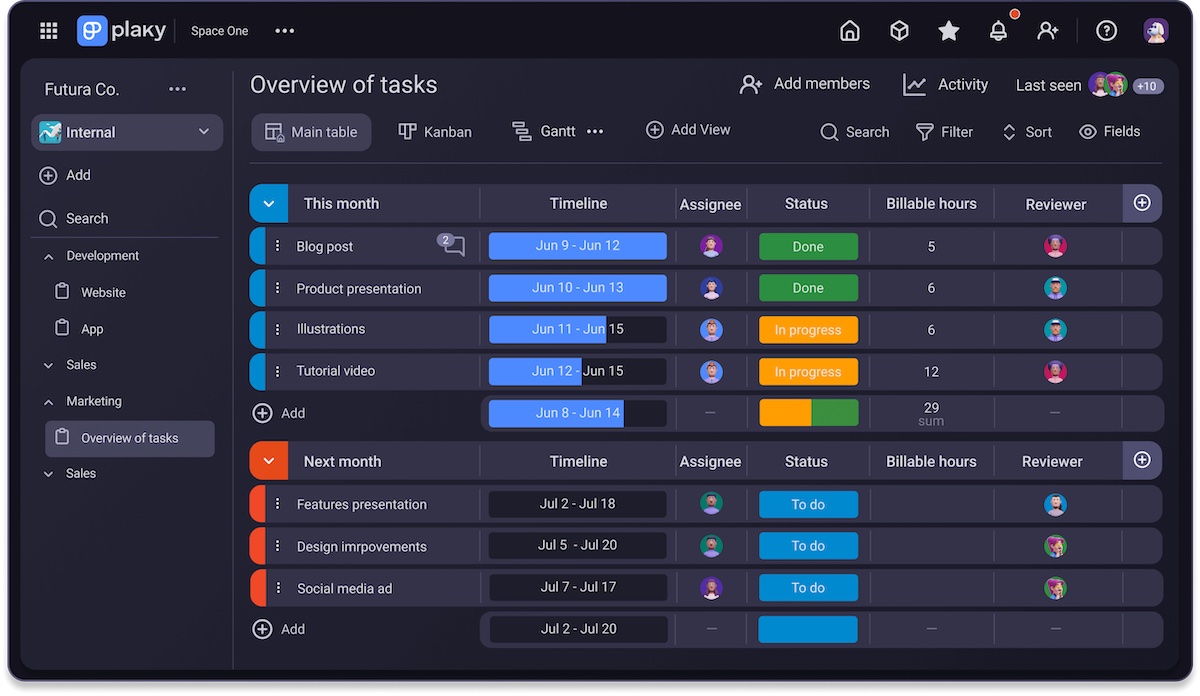The width and height of the screenshot is (1200, 696).
Task: Add column to This month group
Action: click(1142, 203)
